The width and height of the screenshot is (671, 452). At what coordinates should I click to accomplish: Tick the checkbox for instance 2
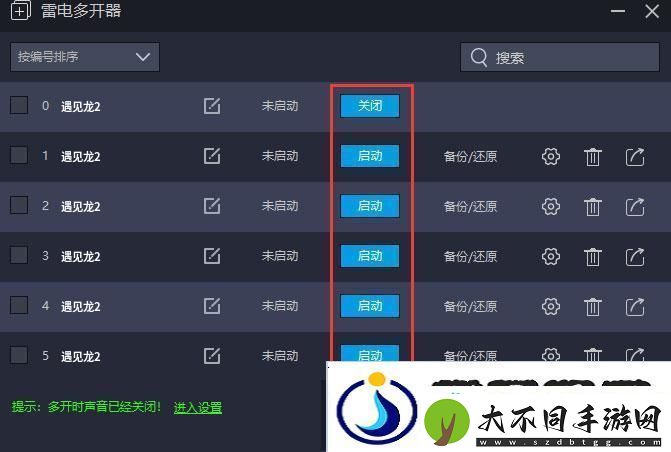[19, 205]
